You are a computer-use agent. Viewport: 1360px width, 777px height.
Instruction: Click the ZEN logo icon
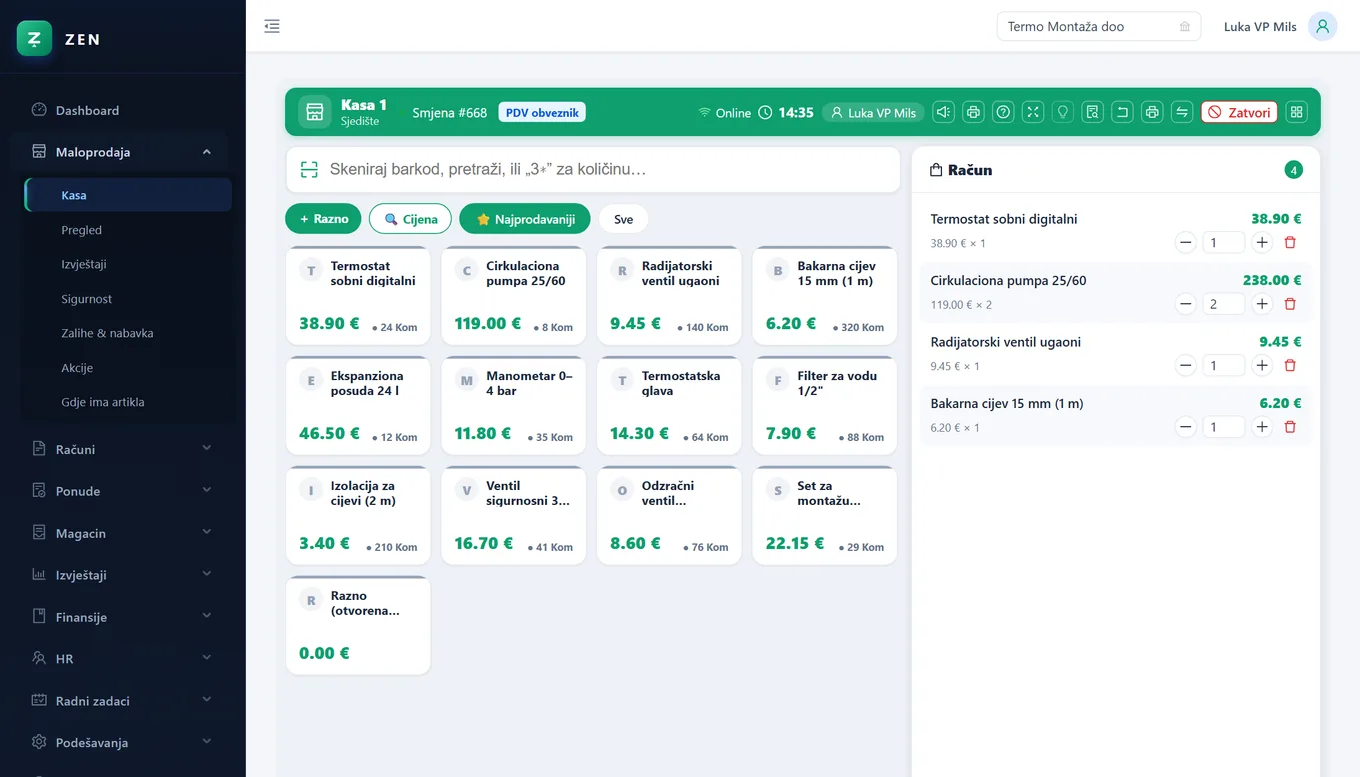coord(34,39)
